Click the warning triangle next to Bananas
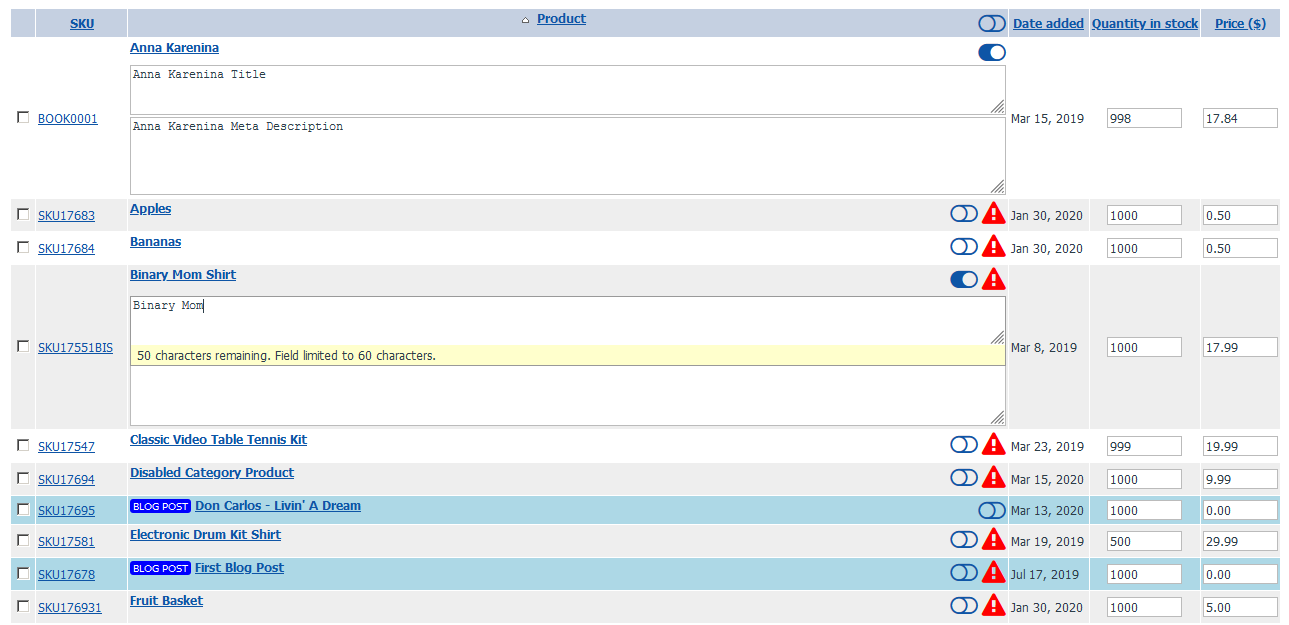Screen dimensions: 1289x625 (993, 246)
